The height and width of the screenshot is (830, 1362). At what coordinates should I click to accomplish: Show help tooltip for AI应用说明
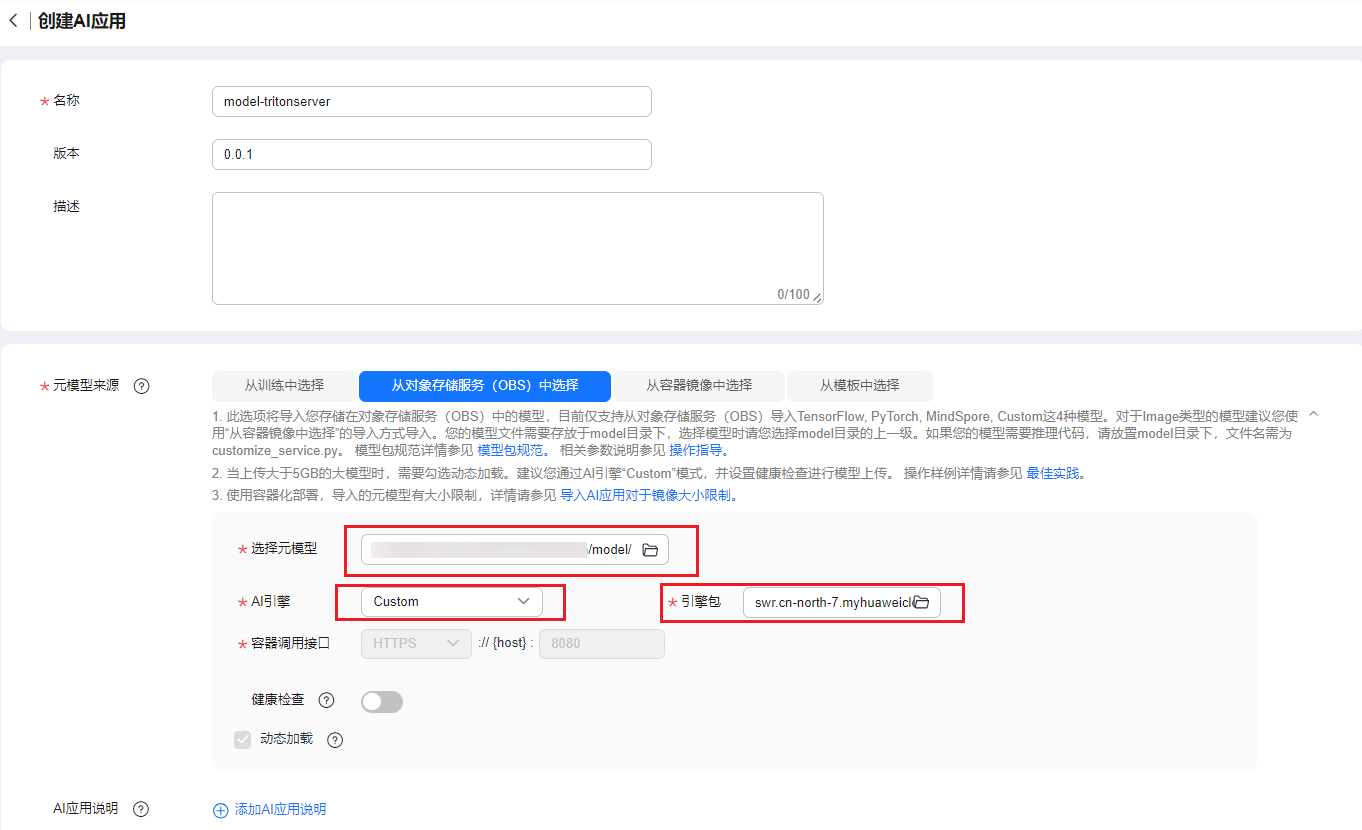142,809
